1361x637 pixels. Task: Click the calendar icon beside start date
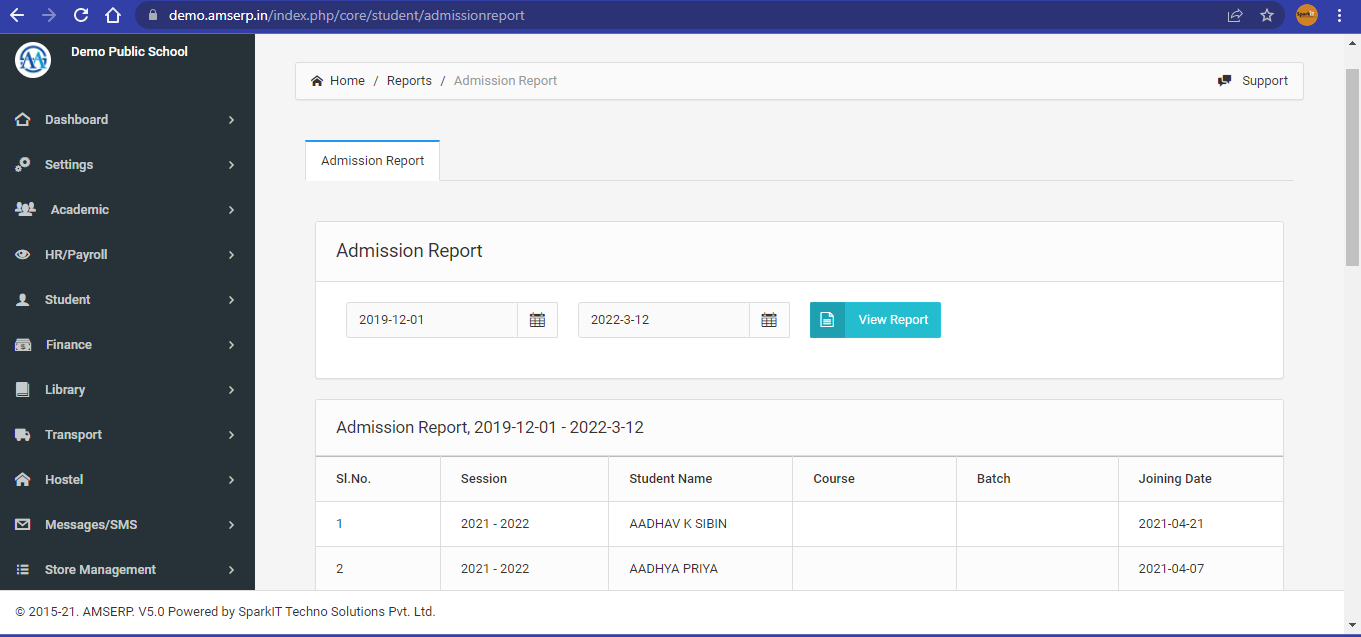(x=537, y=319)
